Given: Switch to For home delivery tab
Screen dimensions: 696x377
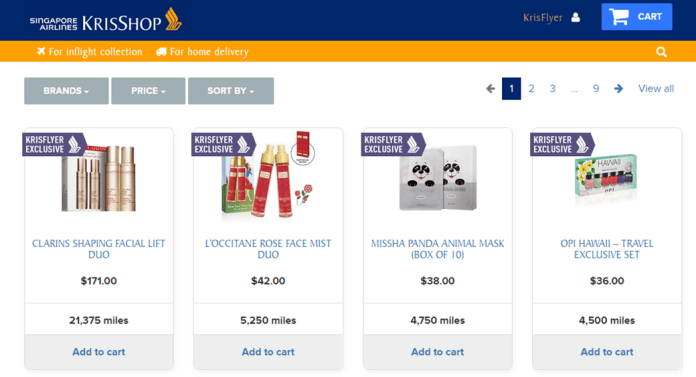Looking at the screenshot, I should coord(202,52).
